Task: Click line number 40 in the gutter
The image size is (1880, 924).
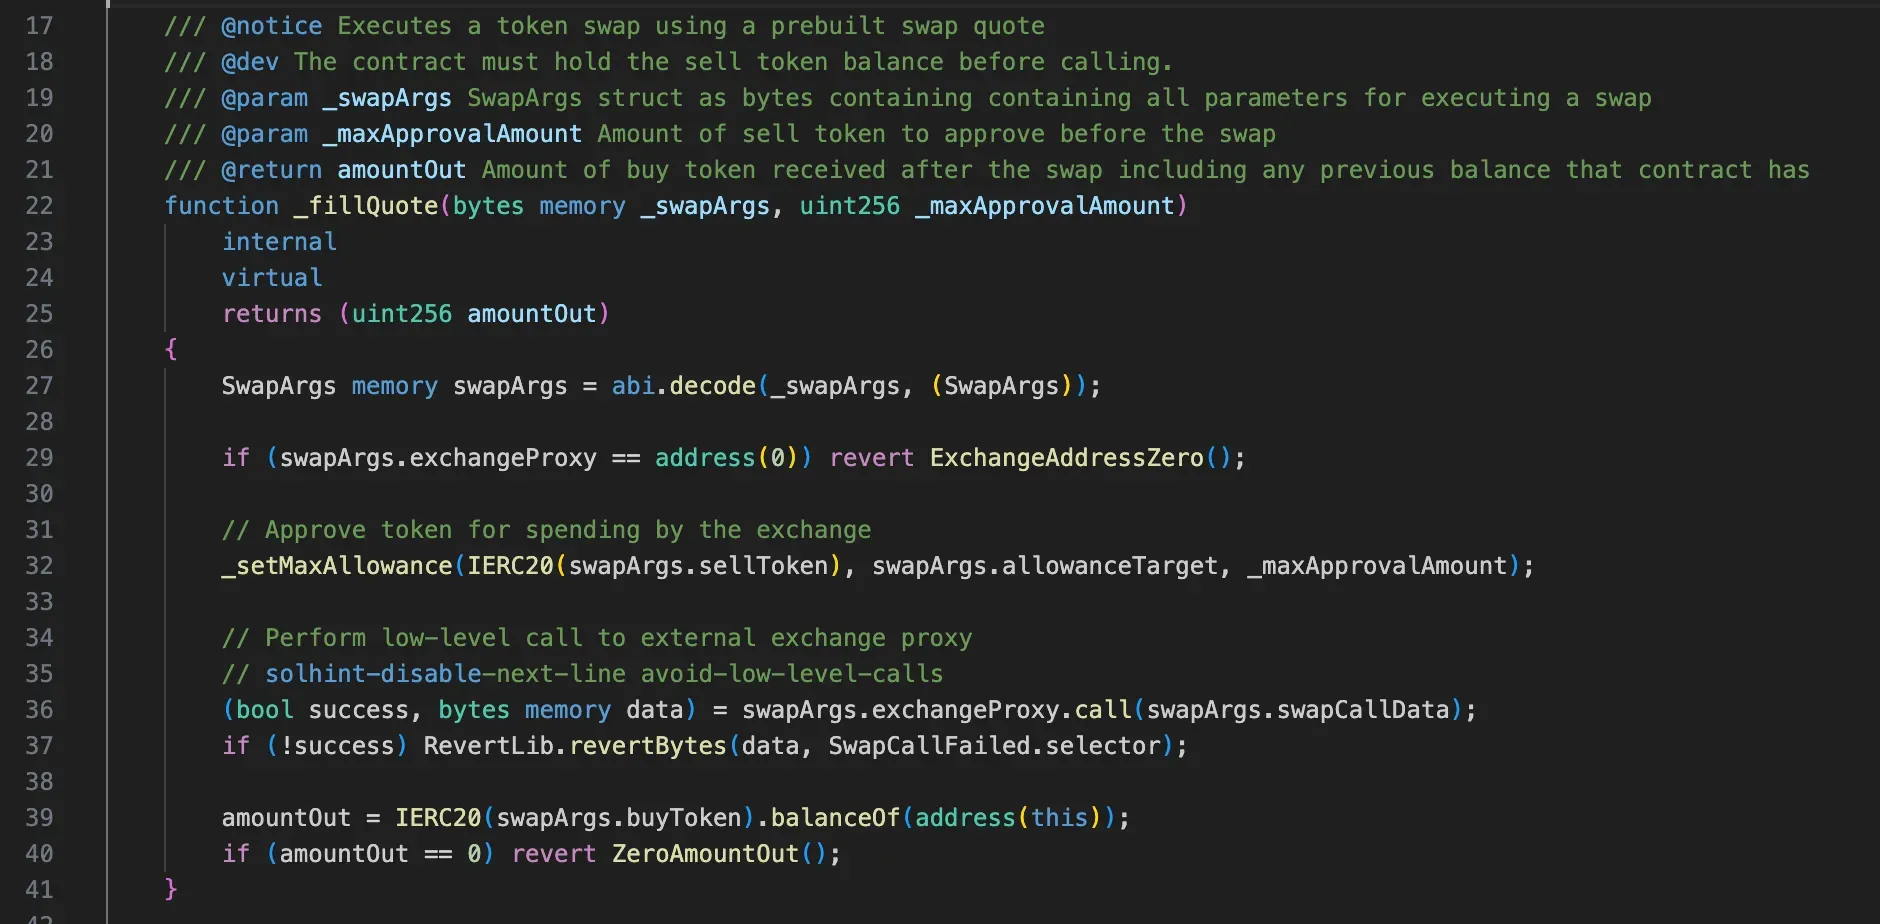Action: click(39, 854)
